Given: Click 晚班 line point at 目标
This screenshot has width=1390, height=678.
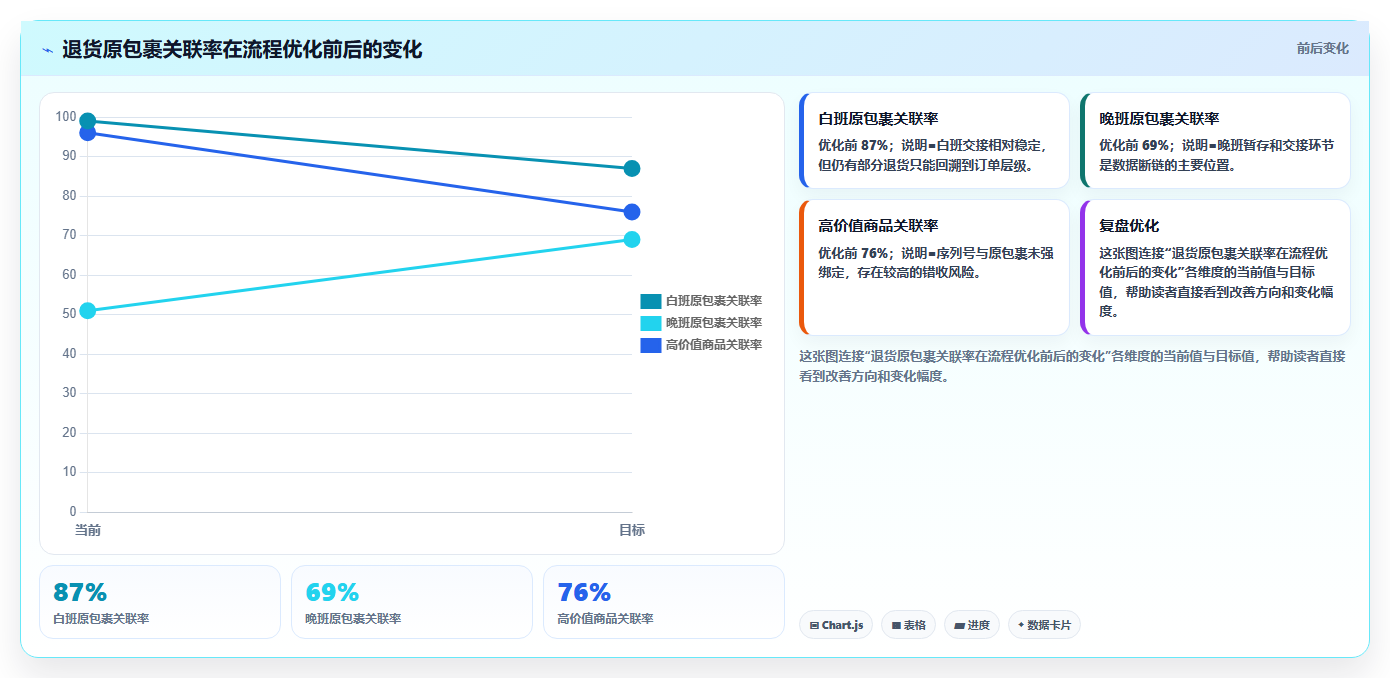Looking at the screenshot, I should (632, 239).
